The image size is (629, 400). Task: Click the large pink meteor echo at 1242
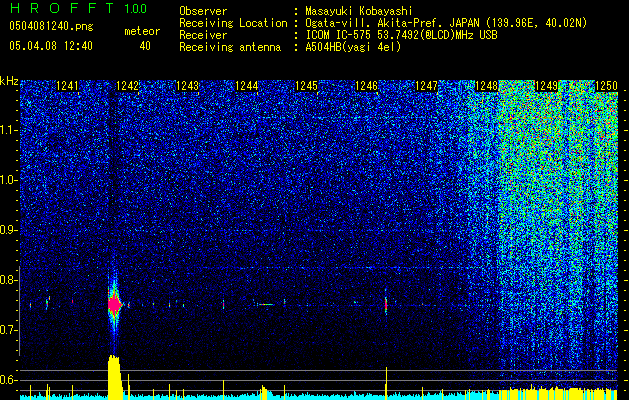(115, 305)
